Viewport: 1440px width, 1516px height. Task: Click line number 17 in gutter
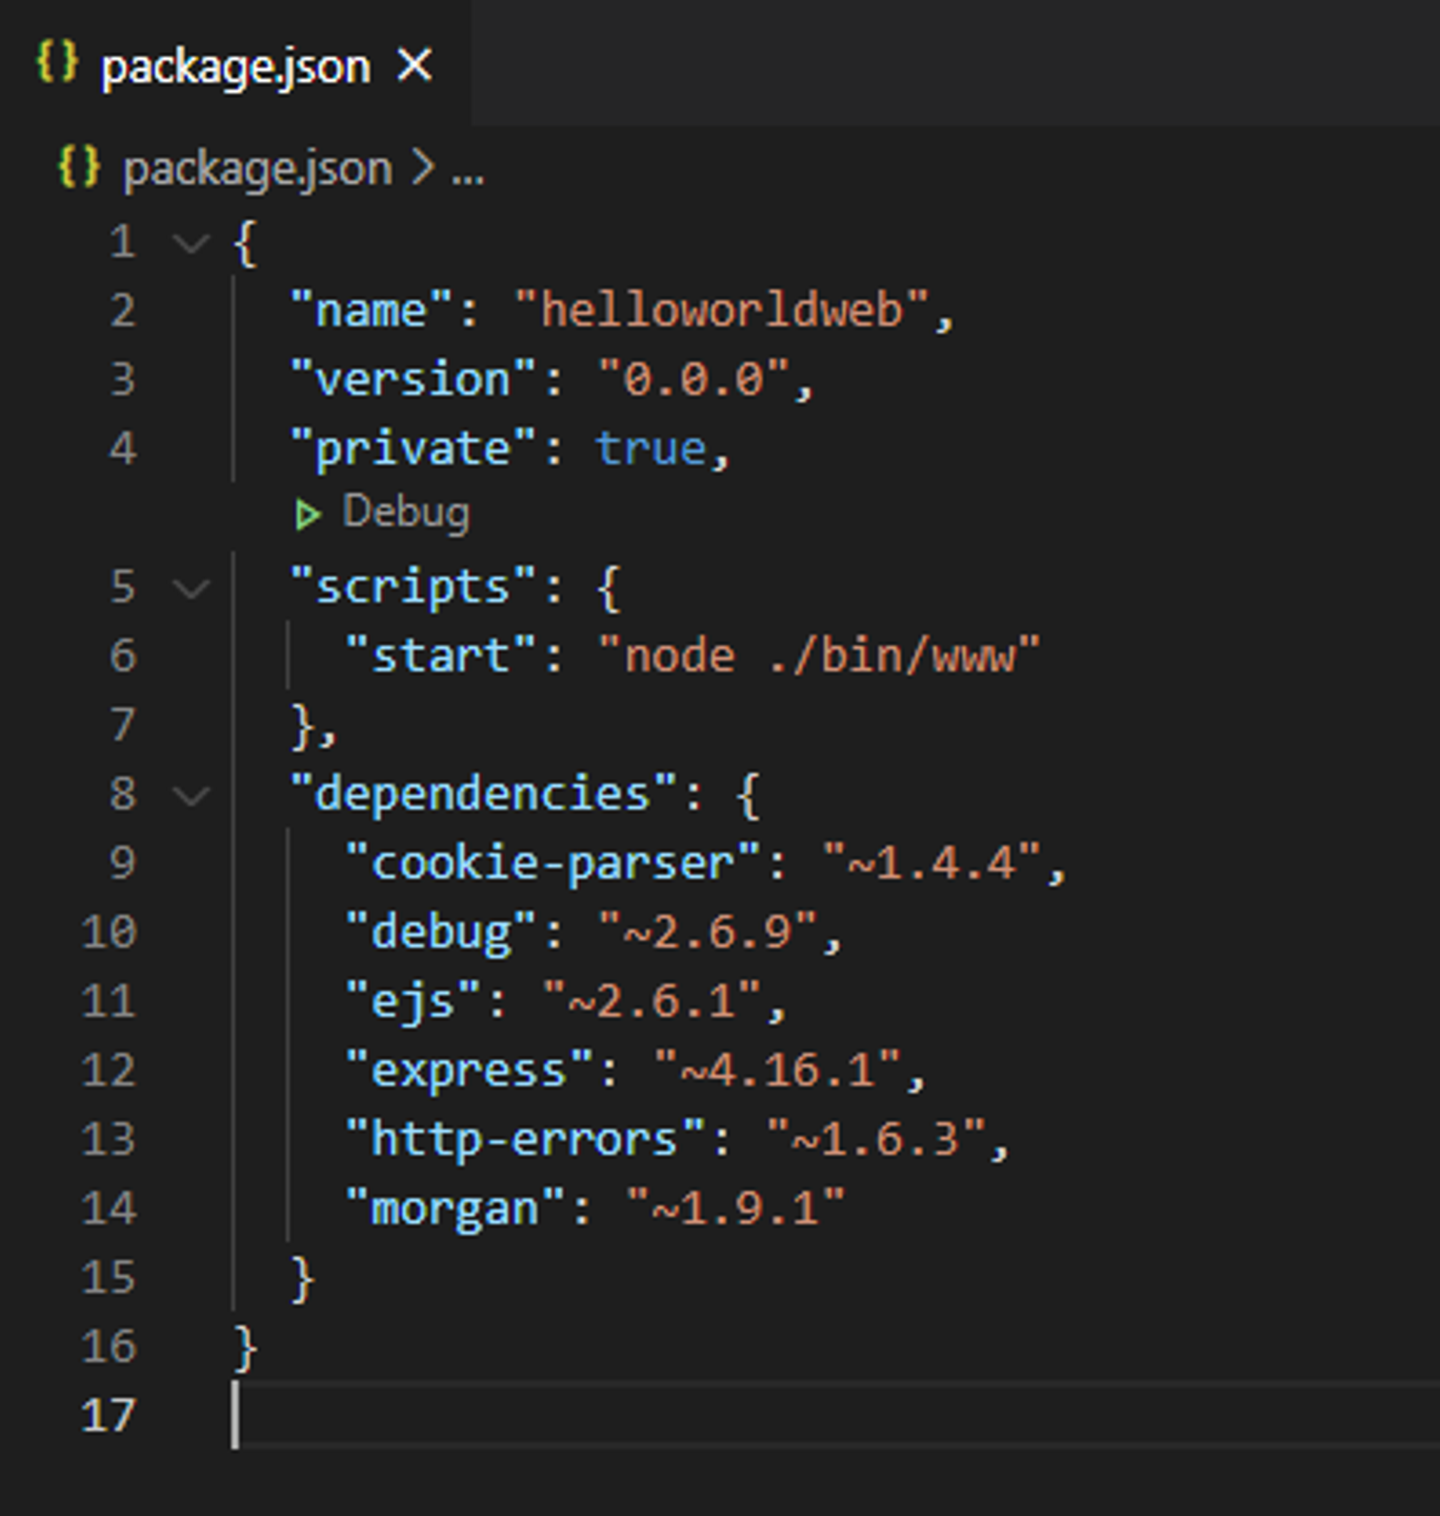click(108, 1415)
